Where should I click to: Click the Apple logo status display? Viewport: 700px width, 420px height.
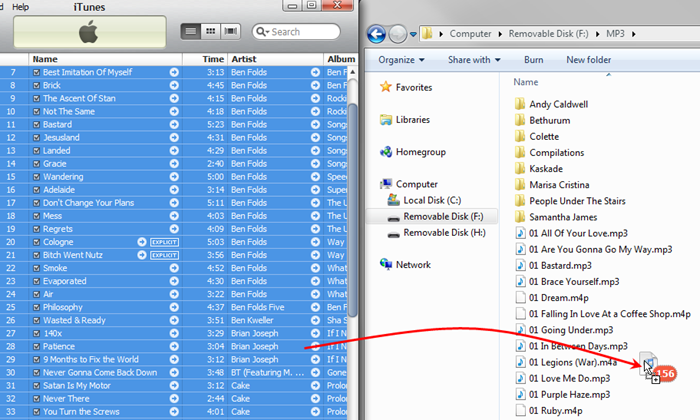(90, 32)
